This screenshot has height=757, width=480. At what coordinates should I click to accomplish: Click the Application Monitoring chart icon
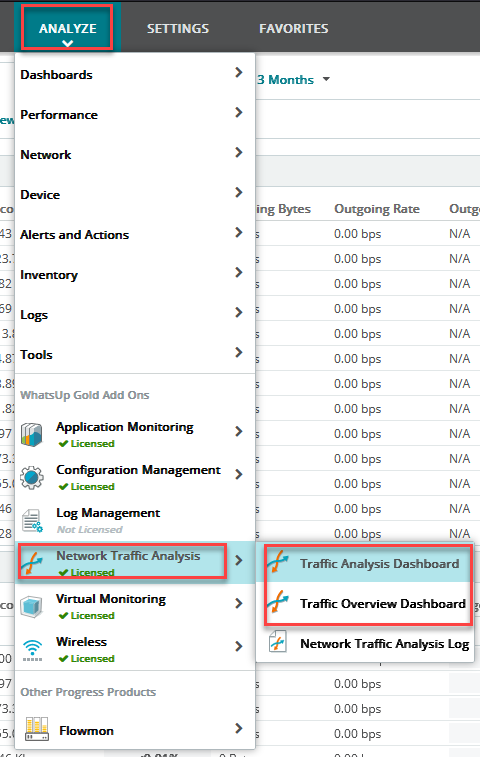[x=32, y=435]
